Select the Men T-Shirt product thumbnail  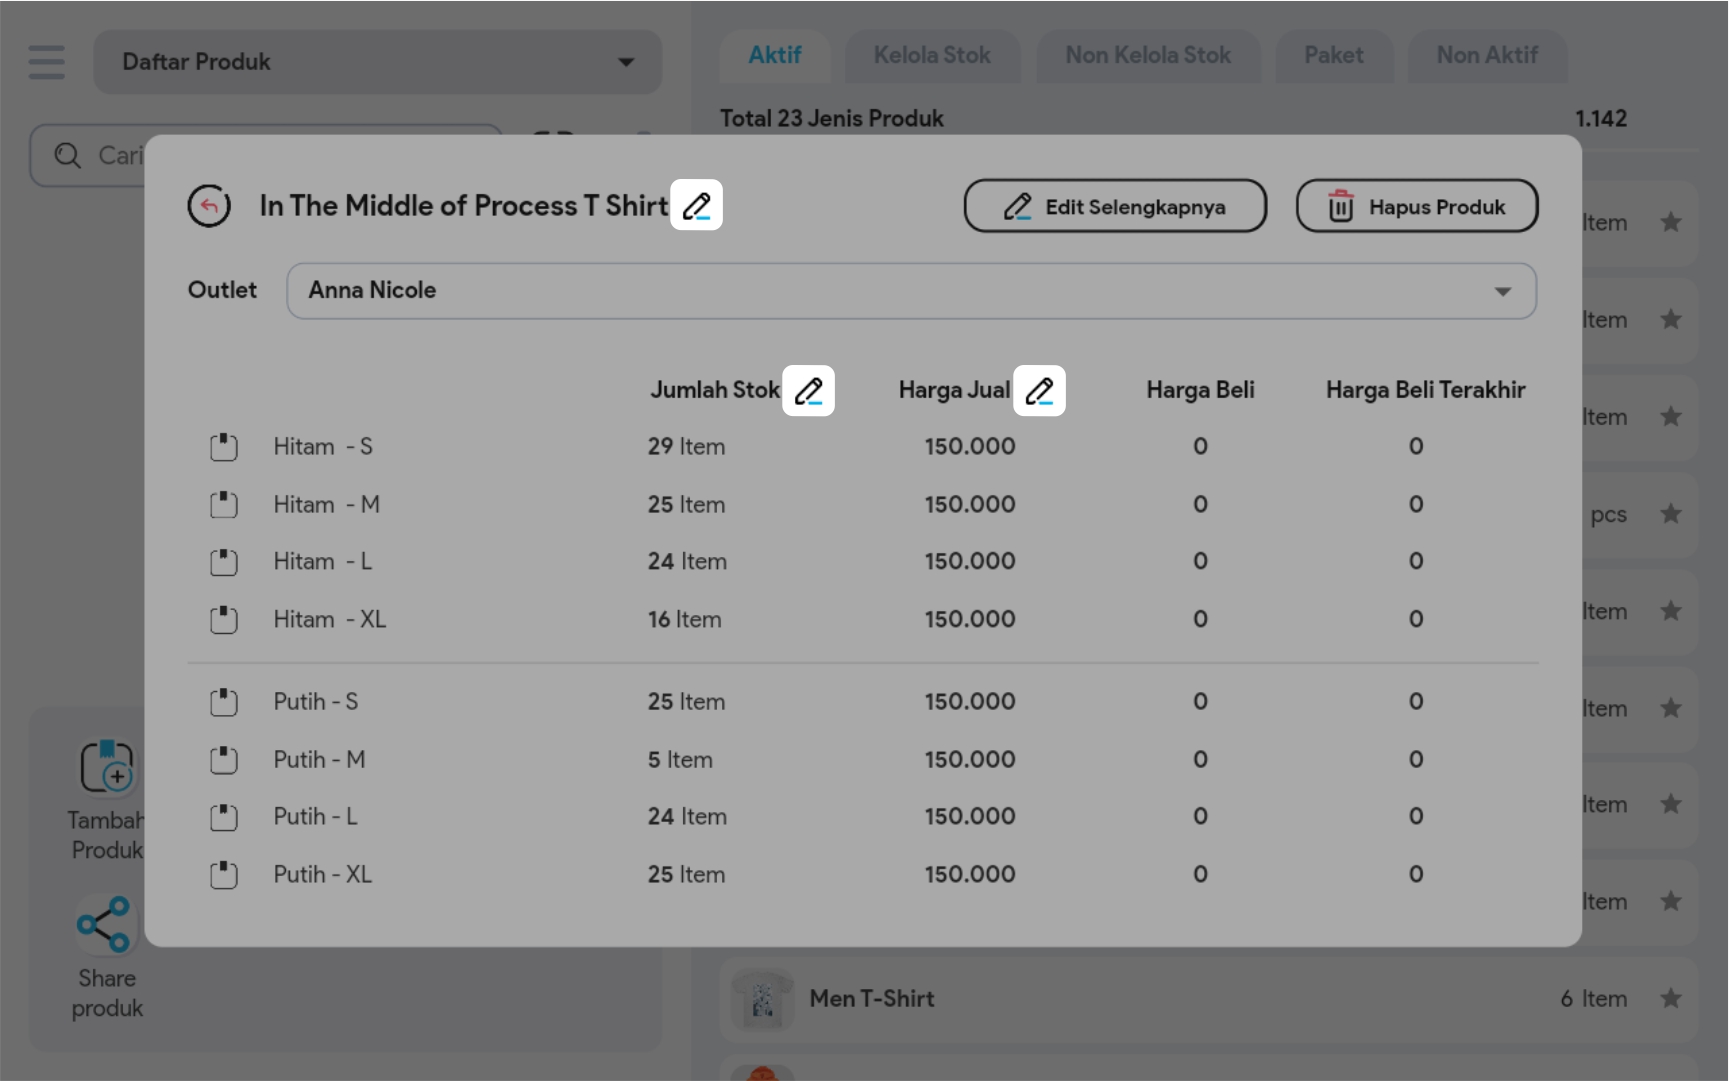tap(762, 998)
